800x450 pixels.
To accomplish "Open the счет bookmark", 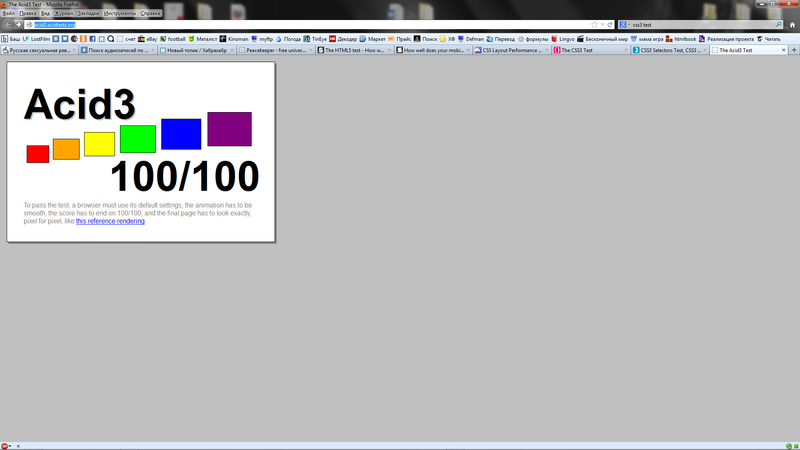I will (126, 39).
